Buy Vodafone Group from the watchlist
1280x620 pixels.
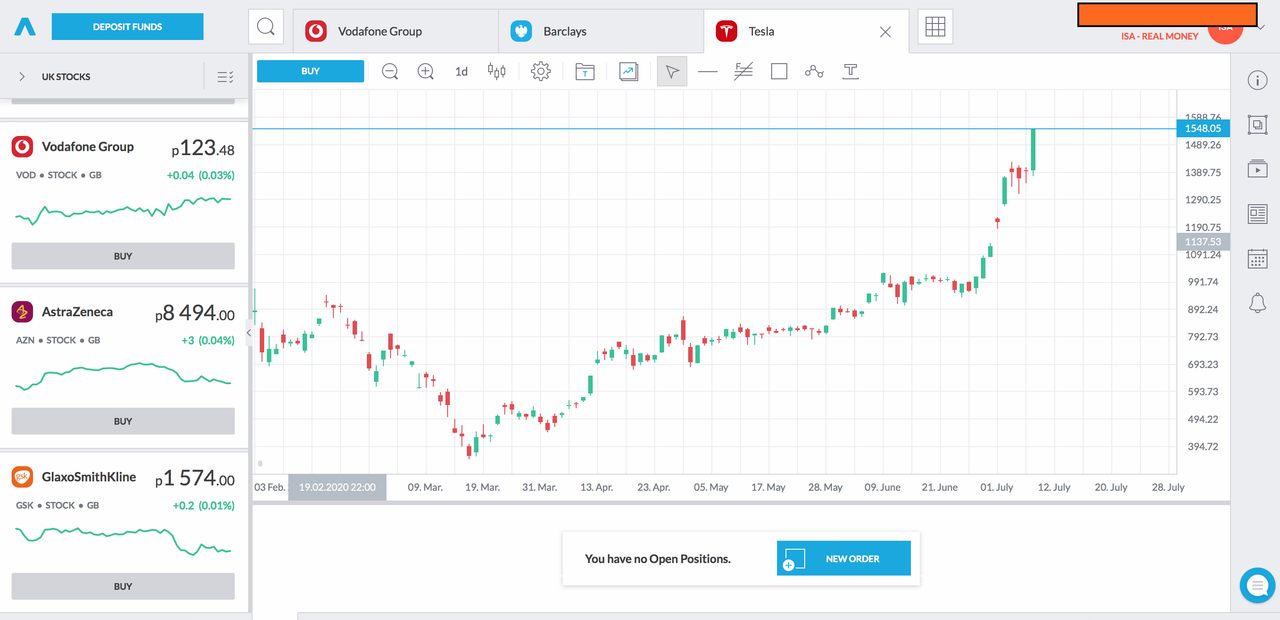[x=123, y=256]
